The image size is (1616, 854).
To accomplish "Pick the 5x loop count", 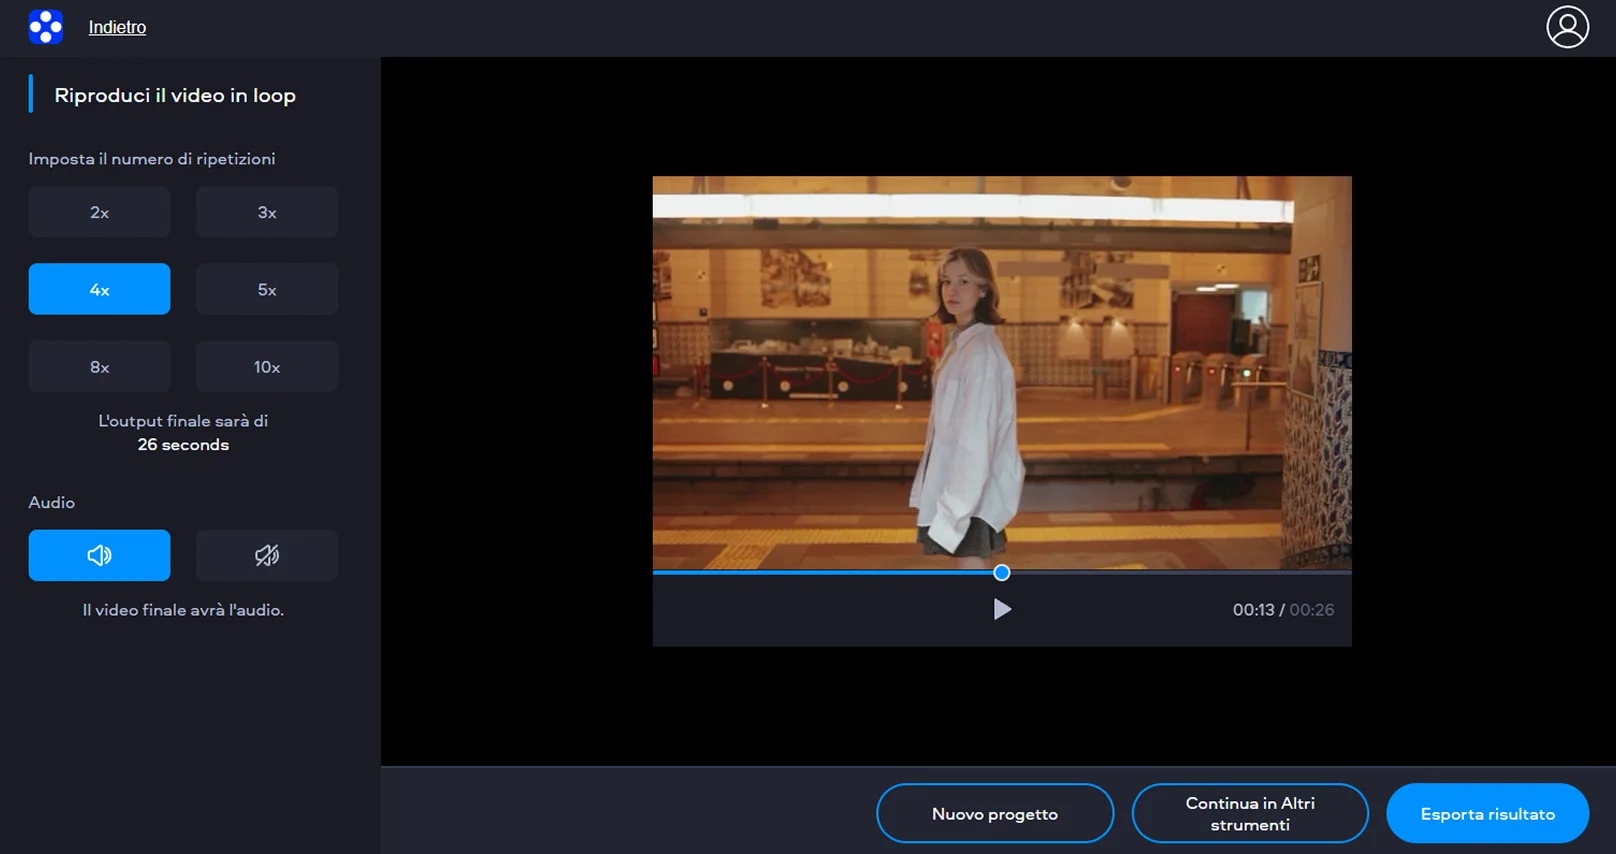I will coord(267,289).
